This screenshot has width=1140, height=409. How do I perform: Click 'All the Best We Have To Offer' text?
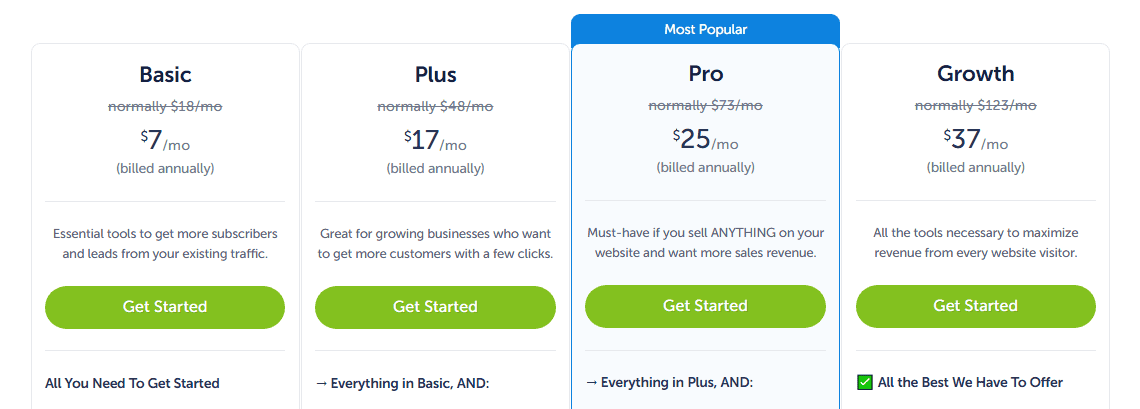(x=970, y=383)
